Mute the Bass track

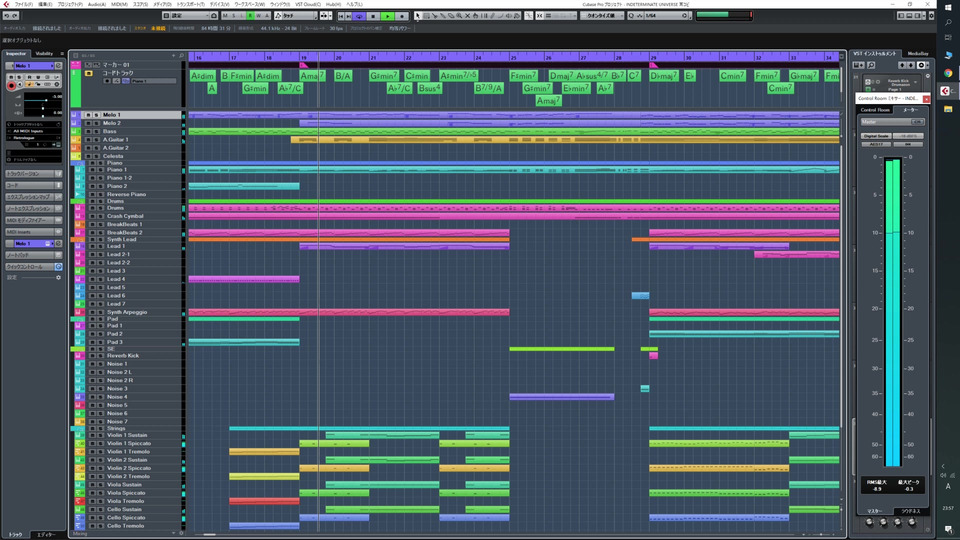[x=88, y=132]
